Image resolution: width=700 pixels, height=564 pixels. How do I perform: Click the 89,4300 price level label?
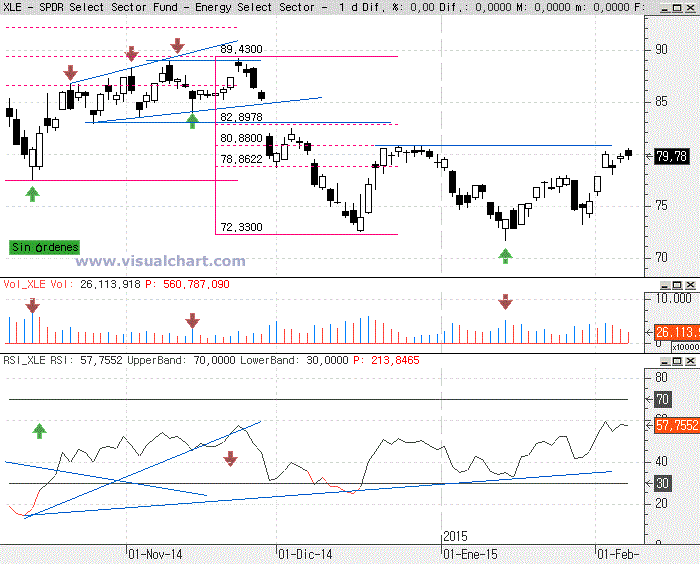coord(241,49)
